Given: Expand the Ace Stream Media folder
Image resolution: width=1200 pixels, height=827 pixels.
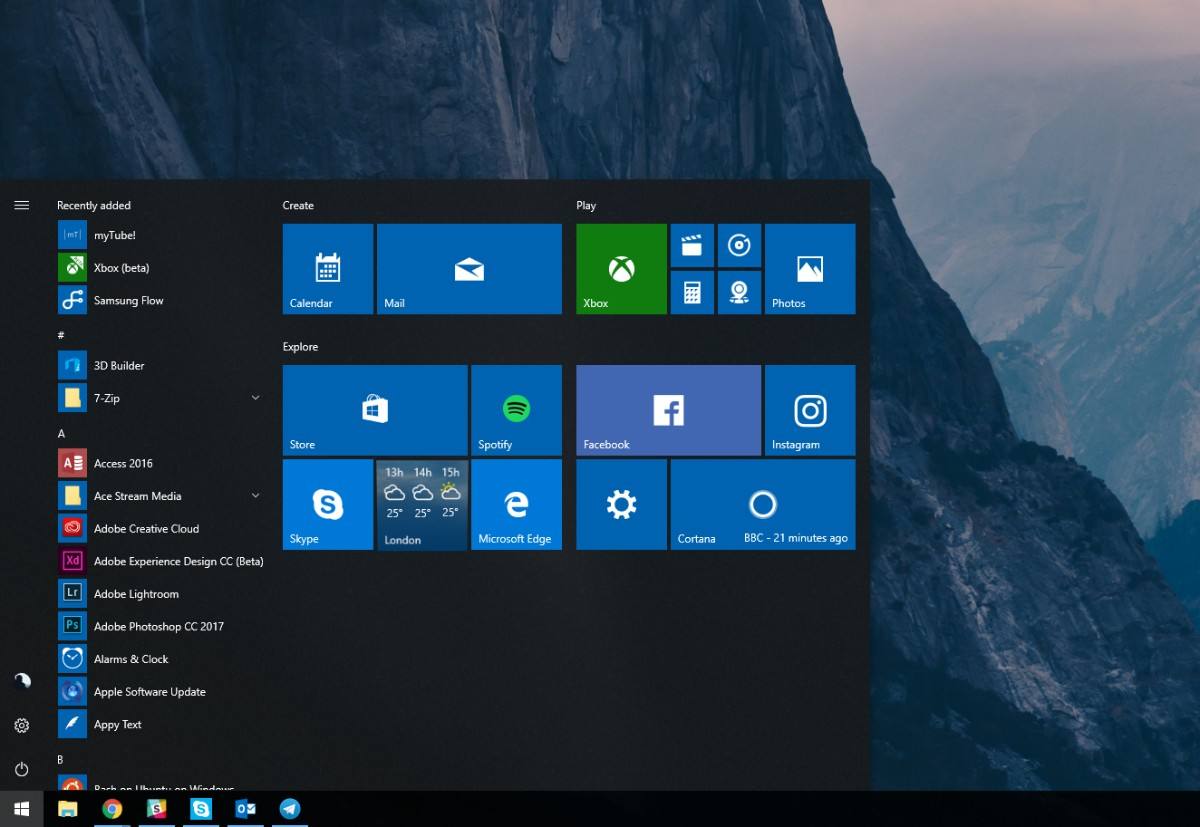Looking at the screenshot, I should click(255, 496).
